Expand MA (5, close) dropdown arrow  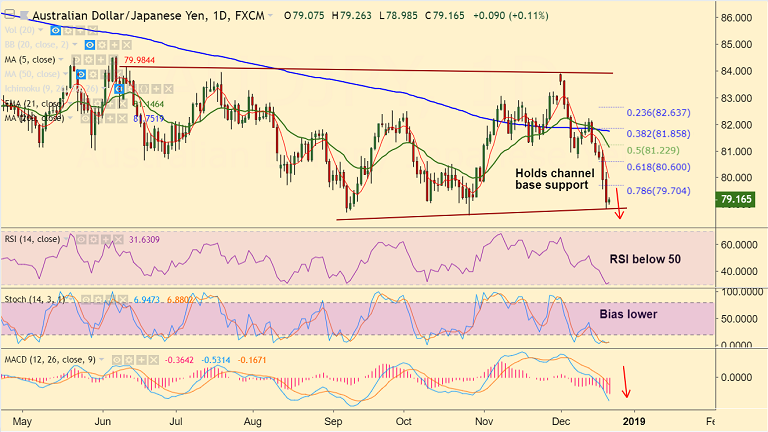click(x=61, y=60)
